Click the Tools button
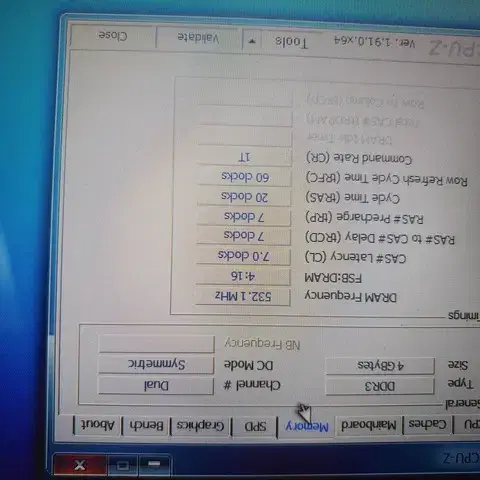 point(291,41)
